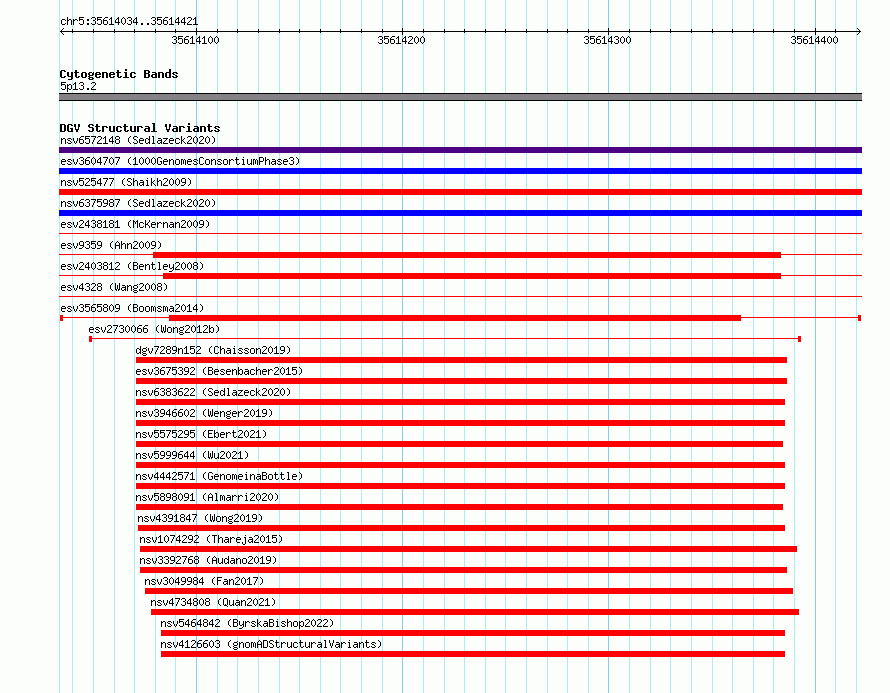Click the thin red esv2730066 variant line
This screenshot has height=693, width=890.
point(445,339)
